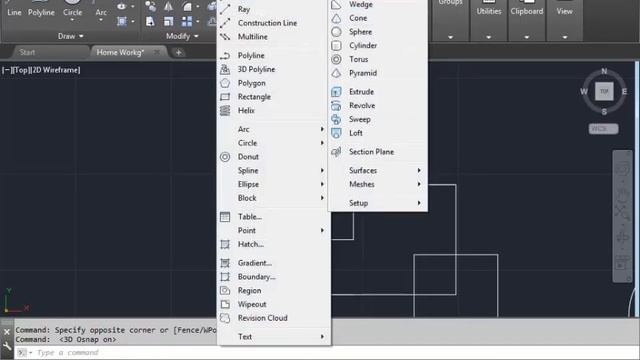Expand the View panel
Viewport: 640px width, 360px height.
(564, 37)
